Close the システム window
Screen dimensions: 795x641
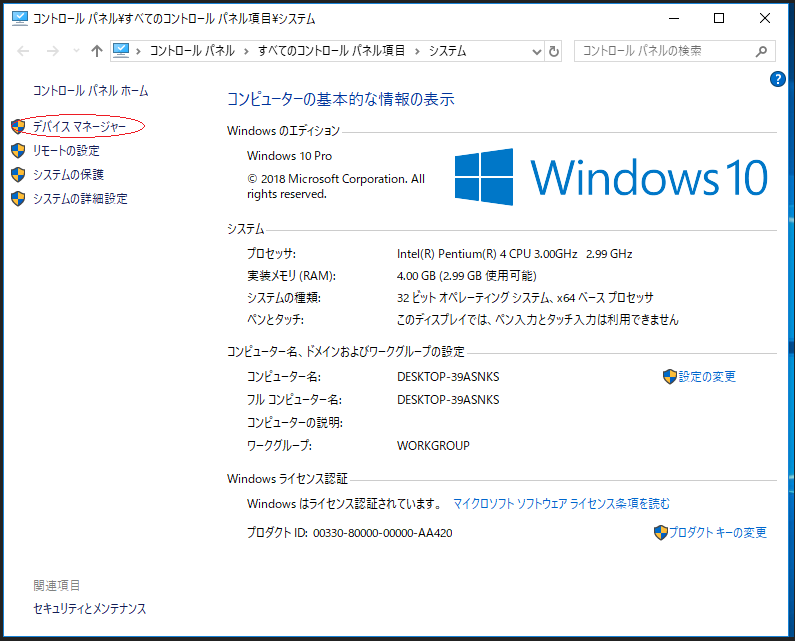[x=765, y=18]
